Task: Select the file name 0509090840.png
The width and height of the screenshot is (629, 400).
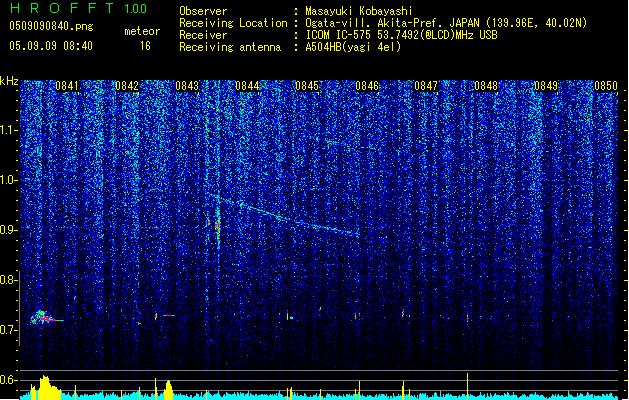Action: tap(51, 26)
